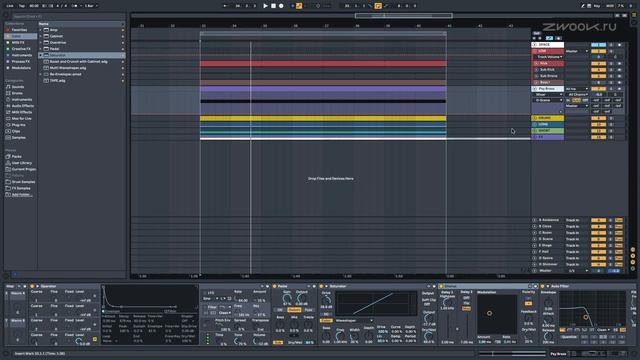Select the SPACE track header
The image size is (640, 360).
tap(548, 44)
